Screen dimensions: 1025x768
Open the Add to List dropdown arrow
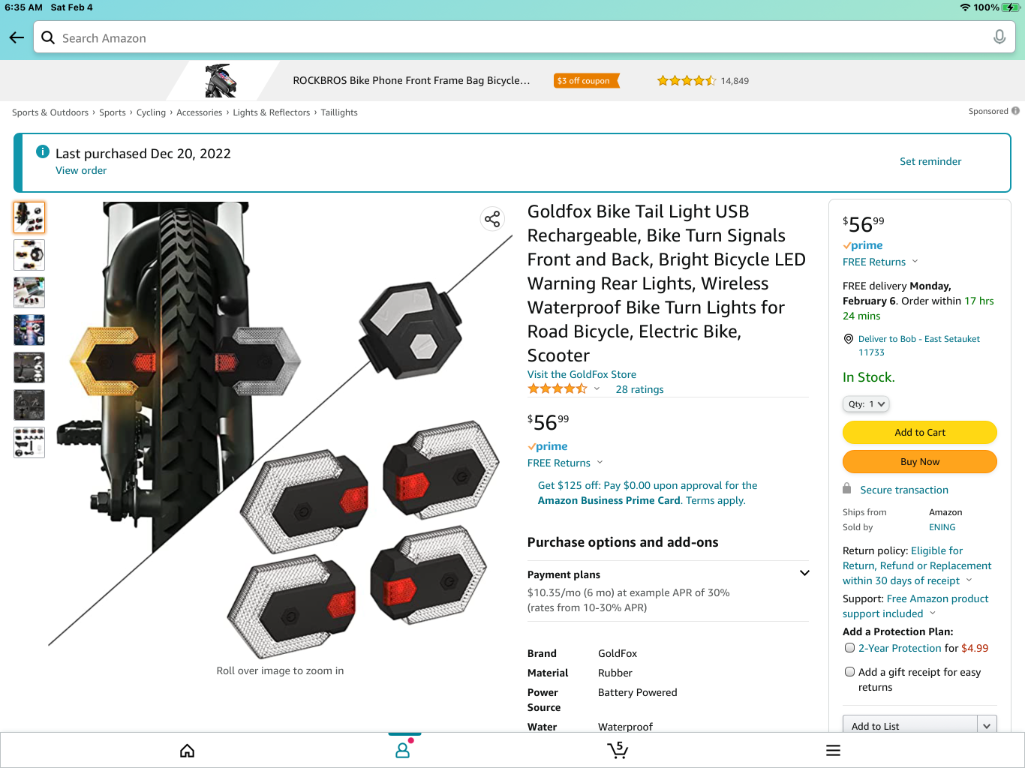coord(986,726)
